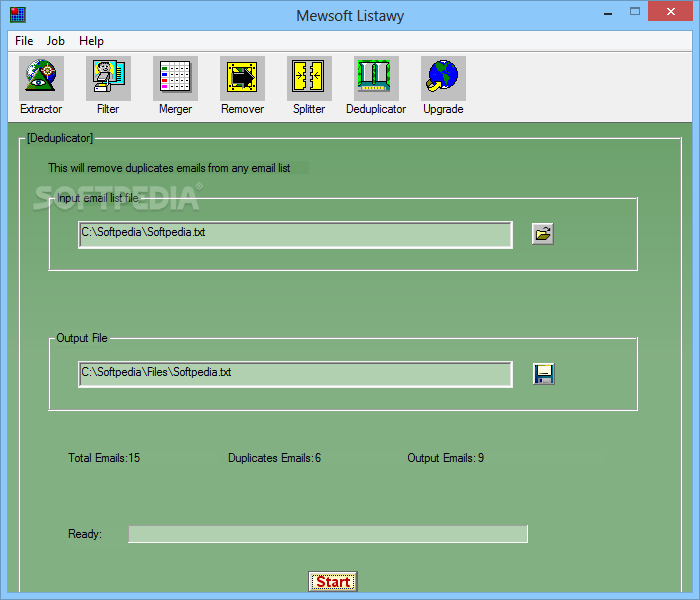Select the Filter tool icon

click(x=108, y=78)
